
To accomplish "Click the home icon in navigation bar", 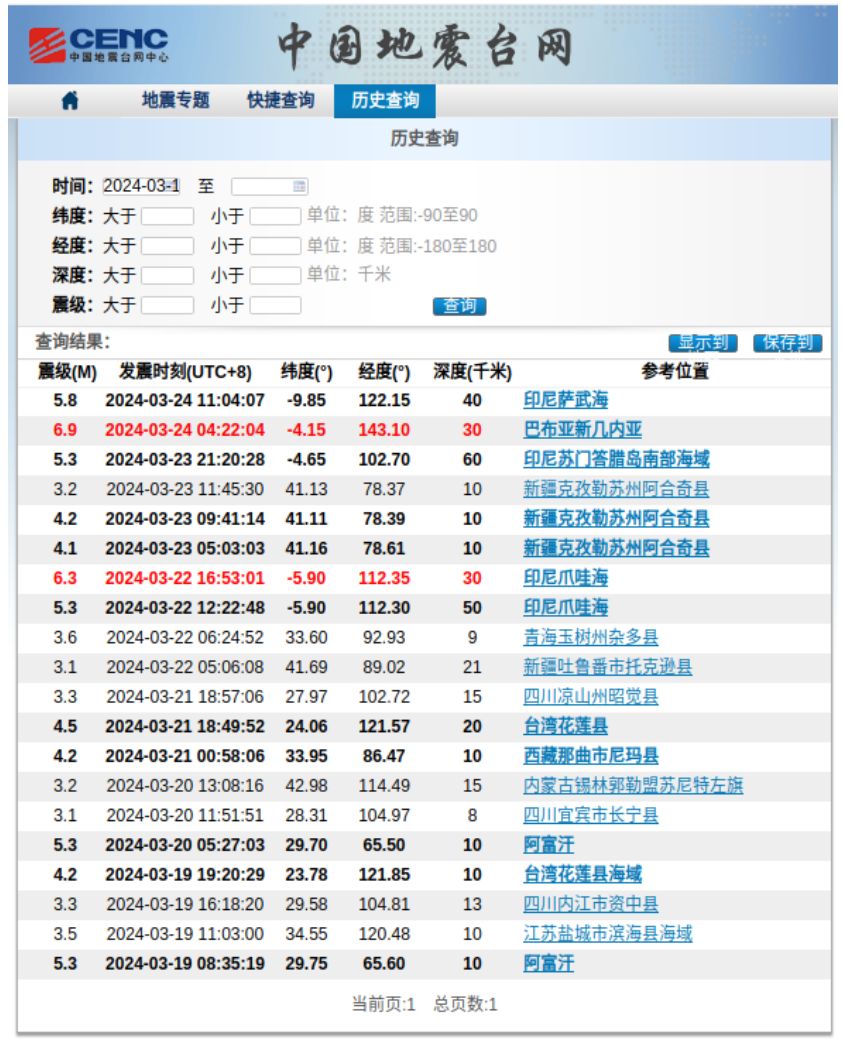I will pyautogui.click(x=70, y=101).
